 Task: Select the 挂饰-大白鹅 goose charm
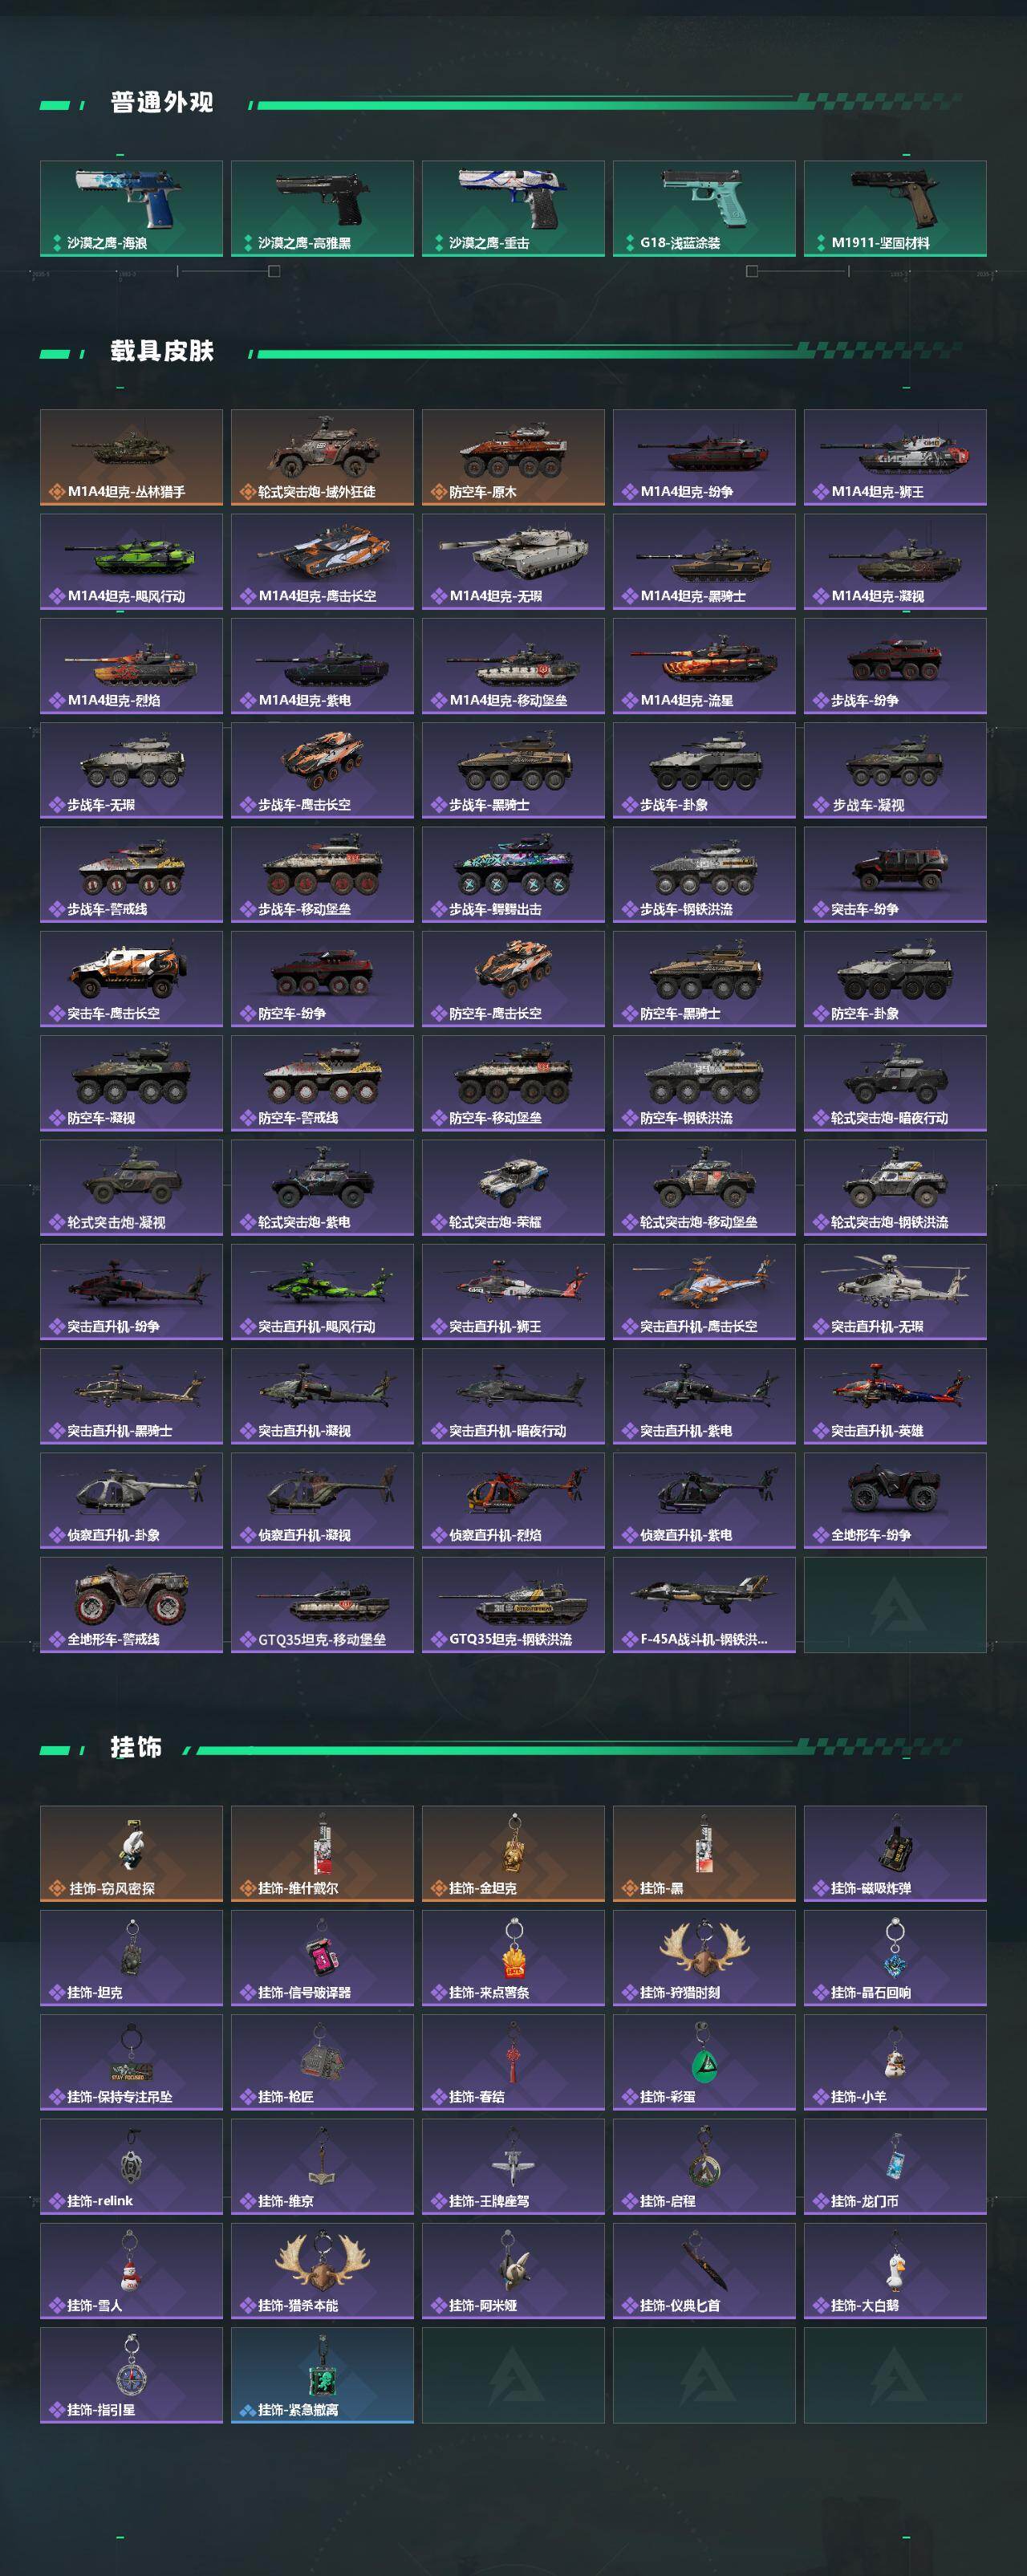click(895, 2271)
